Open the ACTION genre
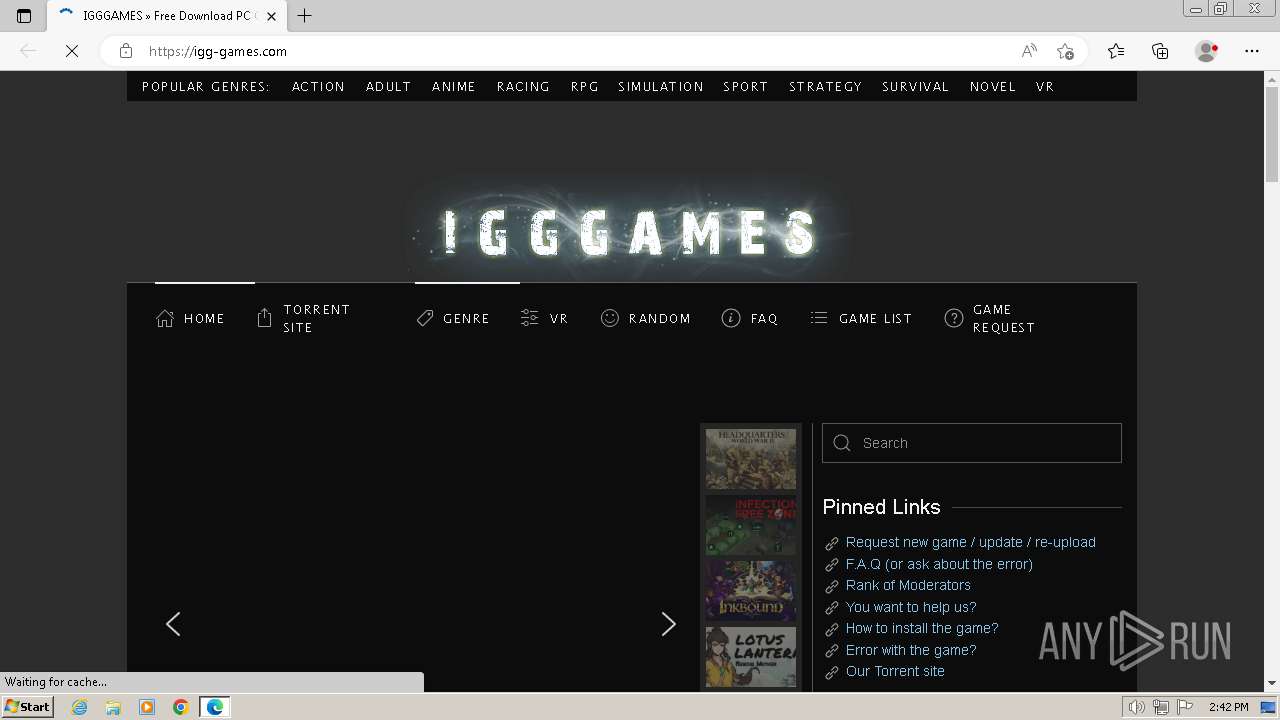 click(318, 87)
